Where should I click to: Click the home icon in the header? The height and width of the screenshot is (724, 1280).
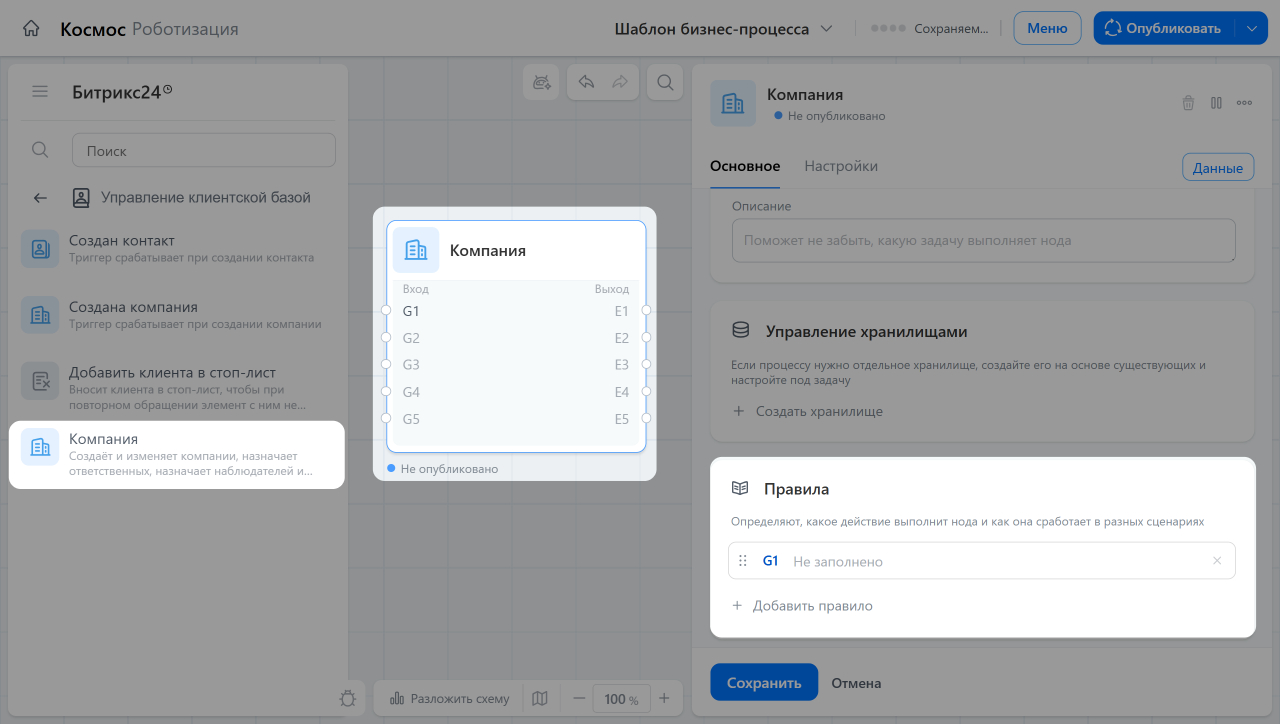[x=31, y=29]
